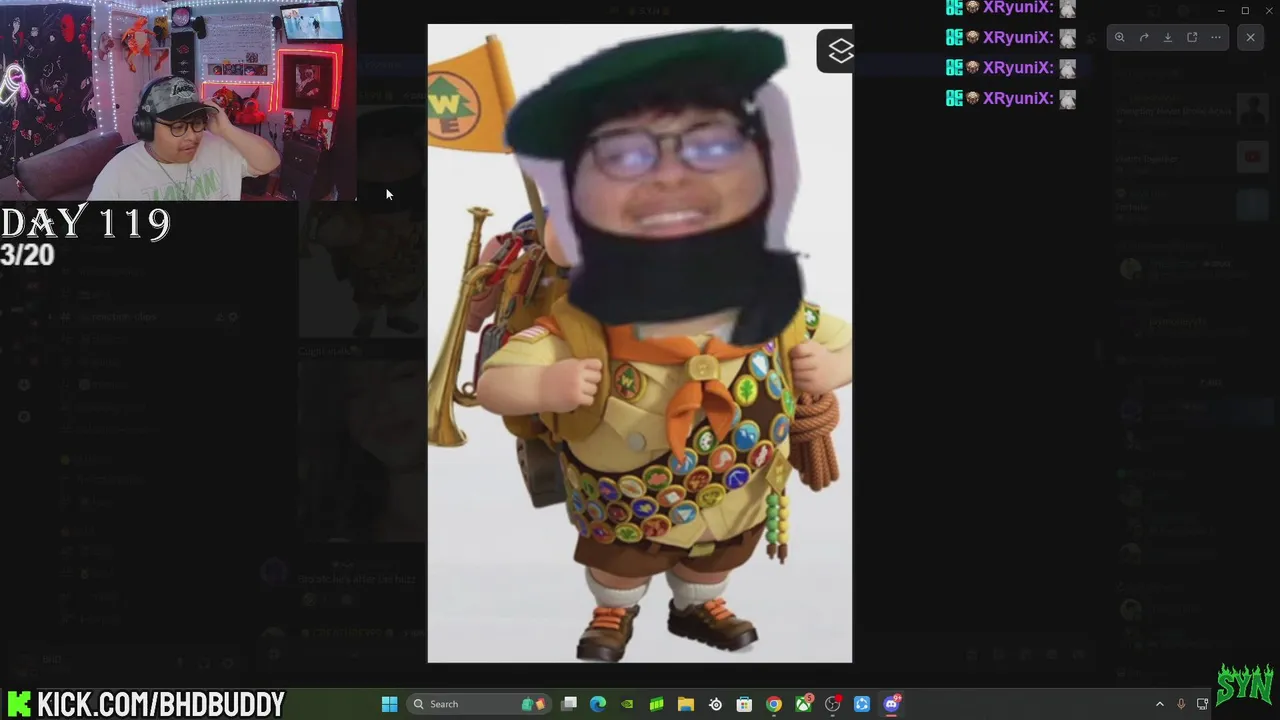Viewport: 1280px width, 720px height.
Task: Open network status in system tray
Action: point(1203,704)
